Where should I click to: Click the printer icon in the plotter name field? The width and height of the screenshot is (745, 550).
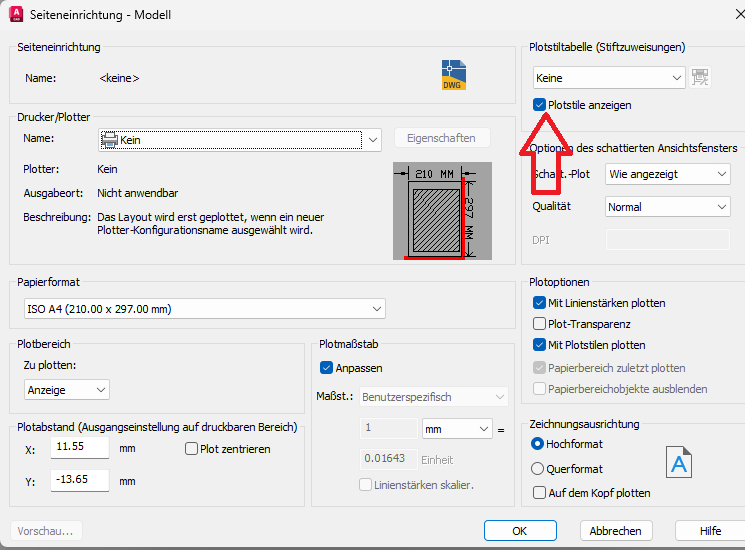(x=109, y=140)
